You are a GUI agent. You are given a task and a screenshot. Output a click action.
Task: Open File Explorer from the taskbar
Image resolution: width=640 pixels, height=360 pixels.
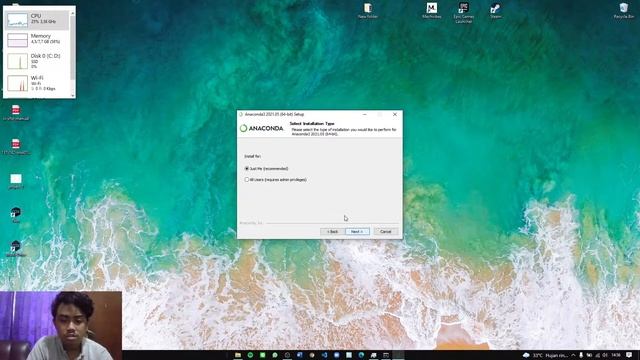238,355
